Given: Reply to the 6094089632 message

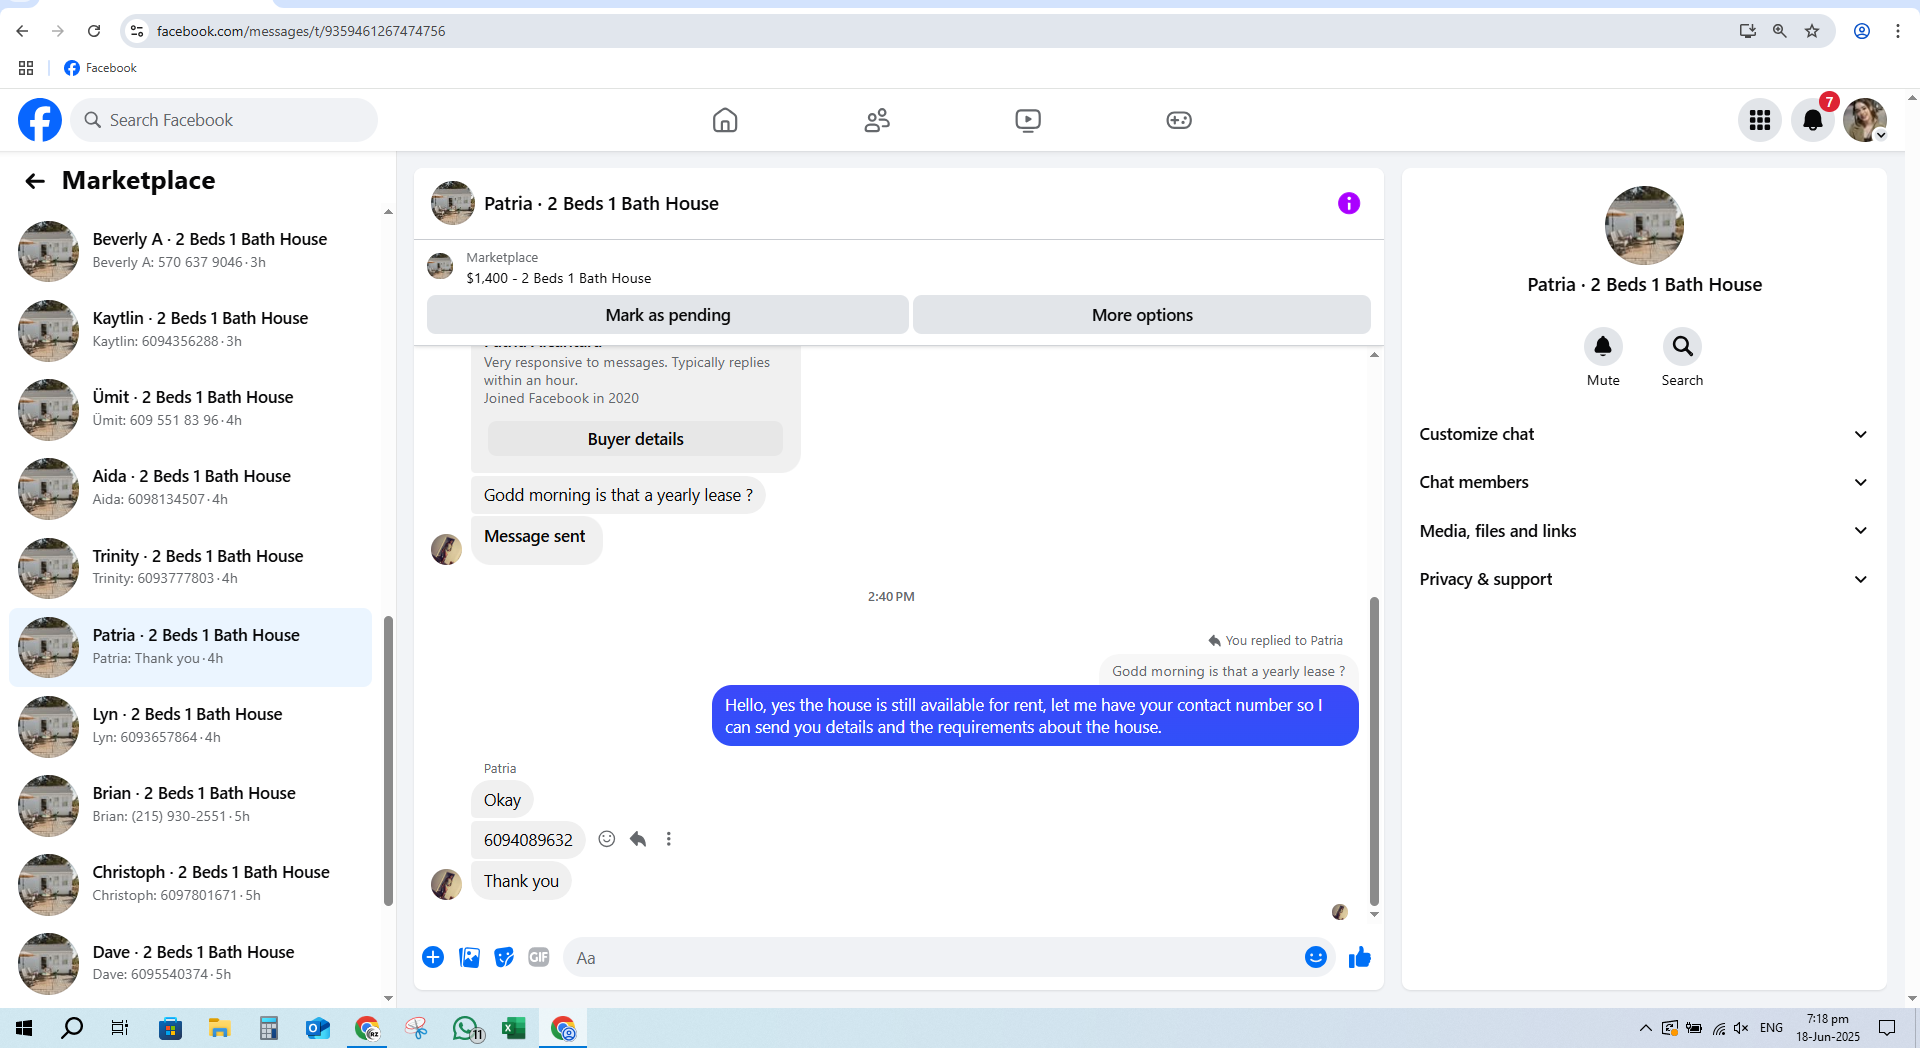Looking at the screenshot, I should (638, 839).
